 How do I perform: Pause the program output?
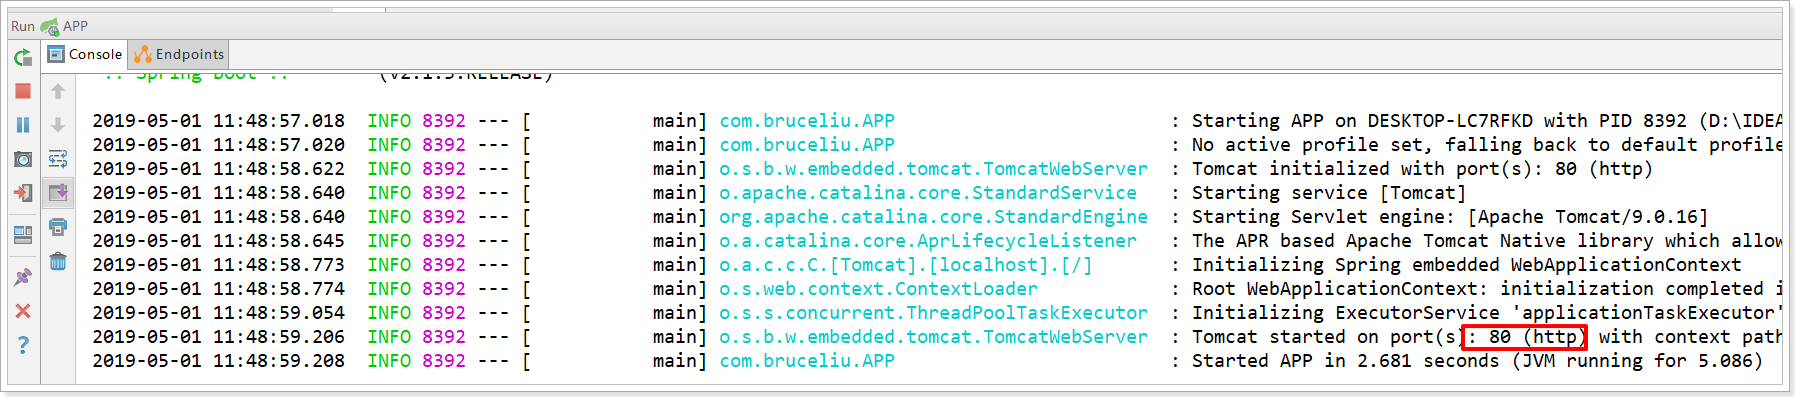point(23,125)
